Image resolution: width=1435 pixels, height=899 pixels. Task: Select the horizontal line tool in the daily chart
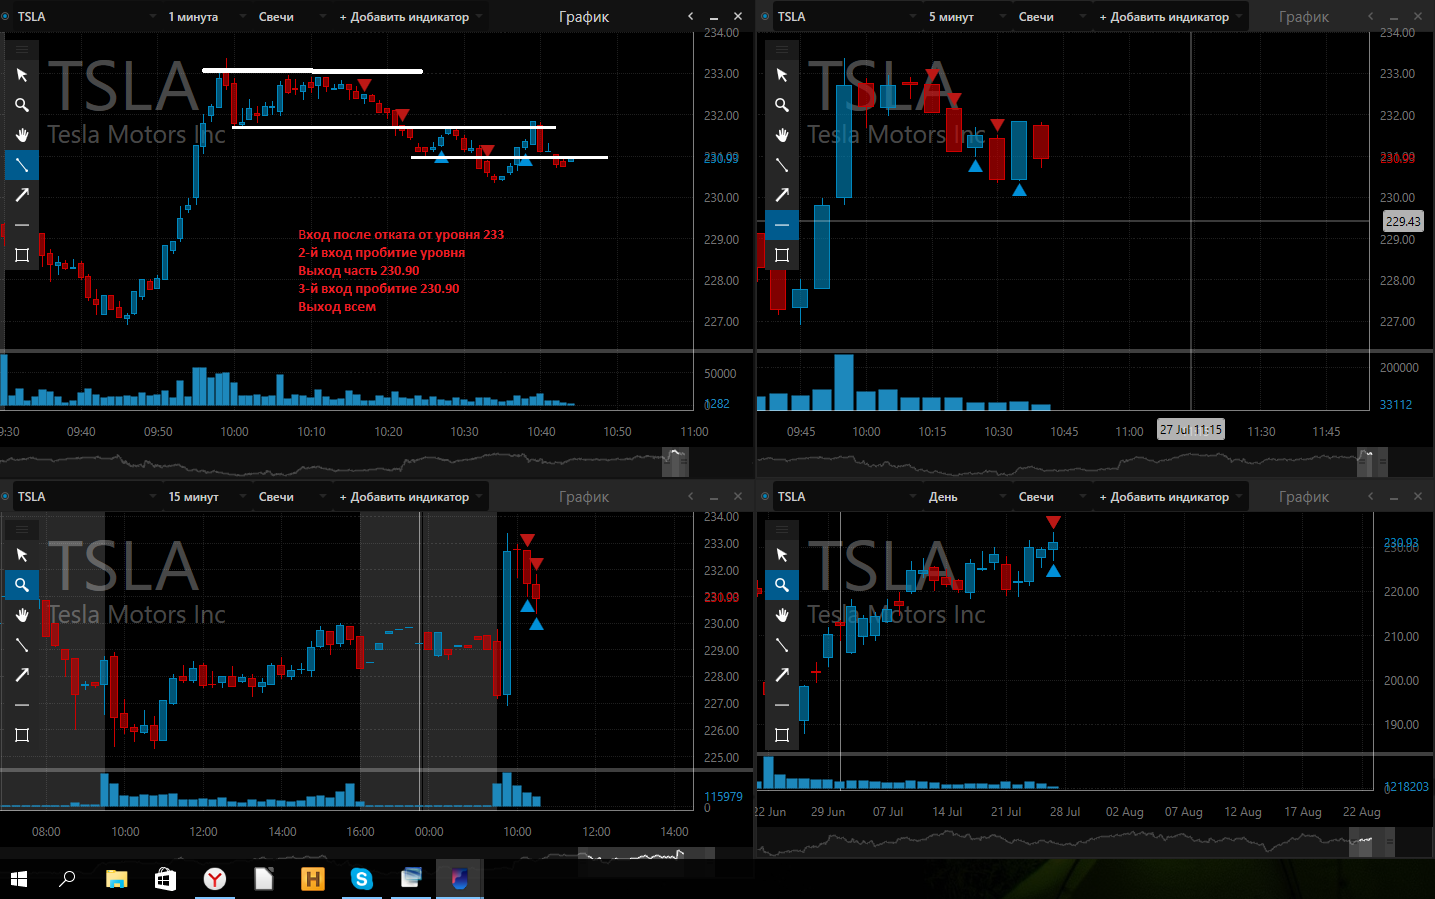click(782, 705)
